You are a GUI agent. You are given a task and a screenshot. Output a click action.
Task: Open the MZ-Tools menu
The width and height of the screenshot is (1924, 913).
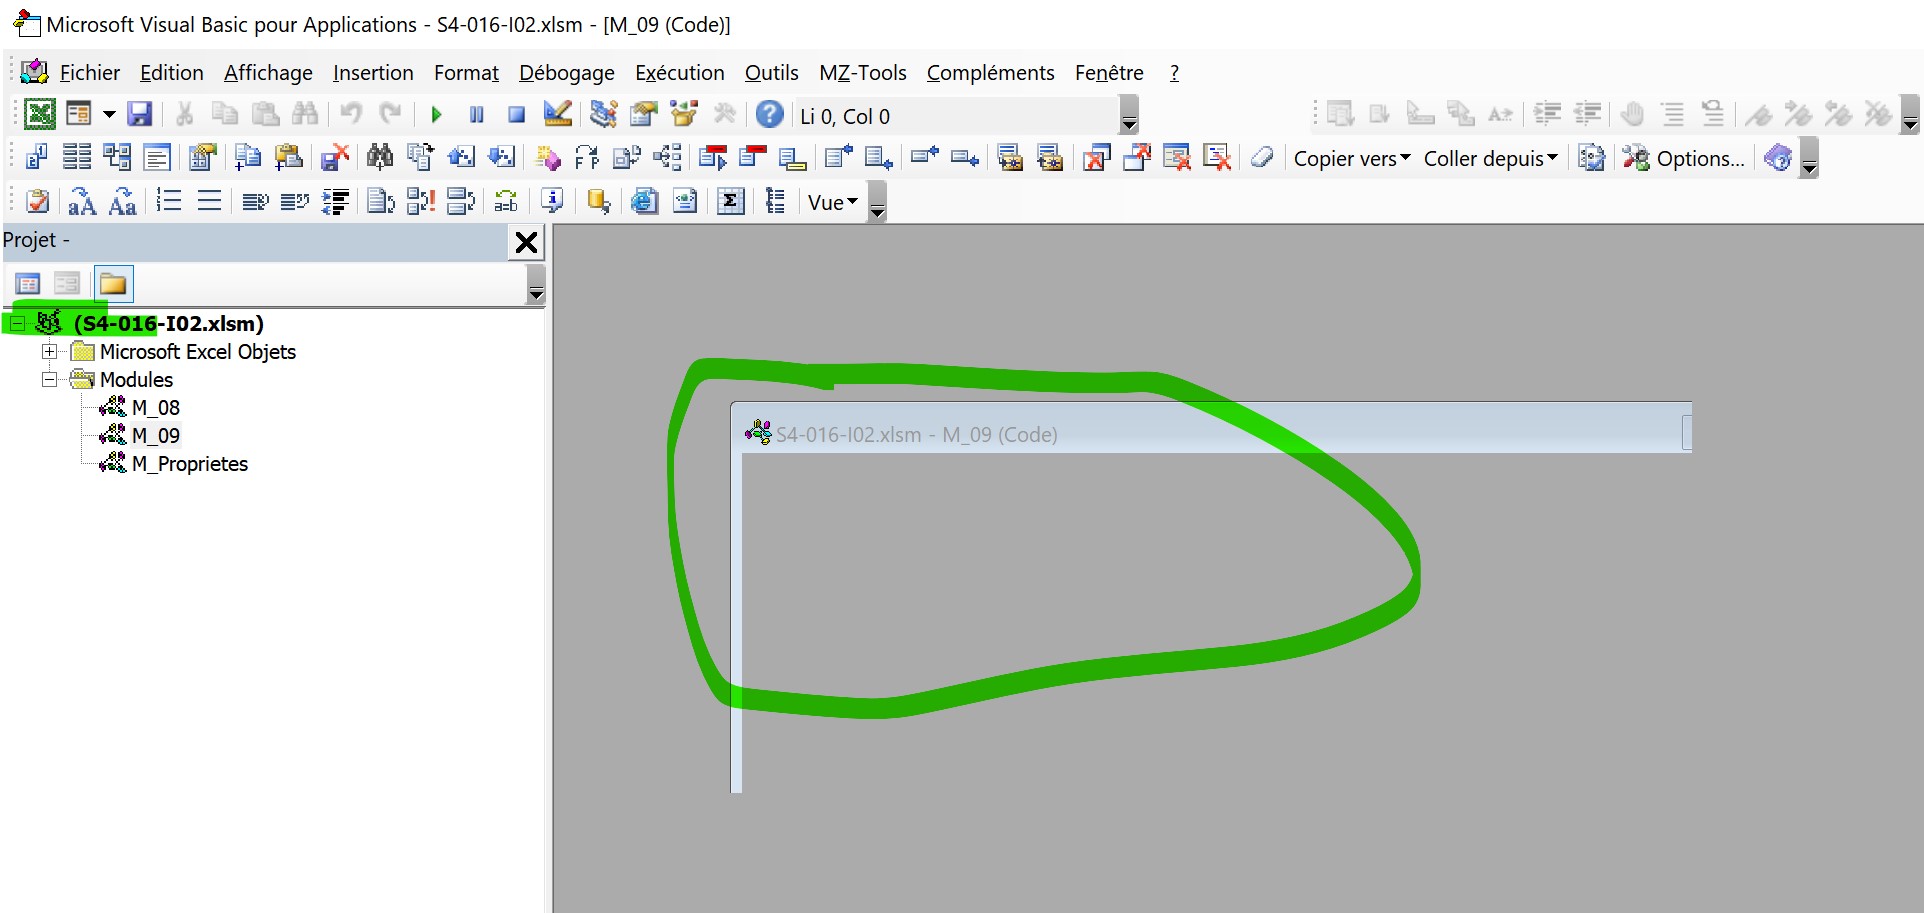[x=862, y=73]
